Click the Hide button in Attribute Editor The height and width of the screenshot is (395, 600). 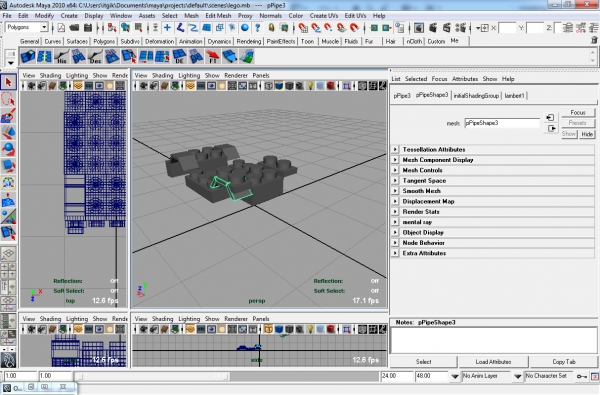click(587, 134)
